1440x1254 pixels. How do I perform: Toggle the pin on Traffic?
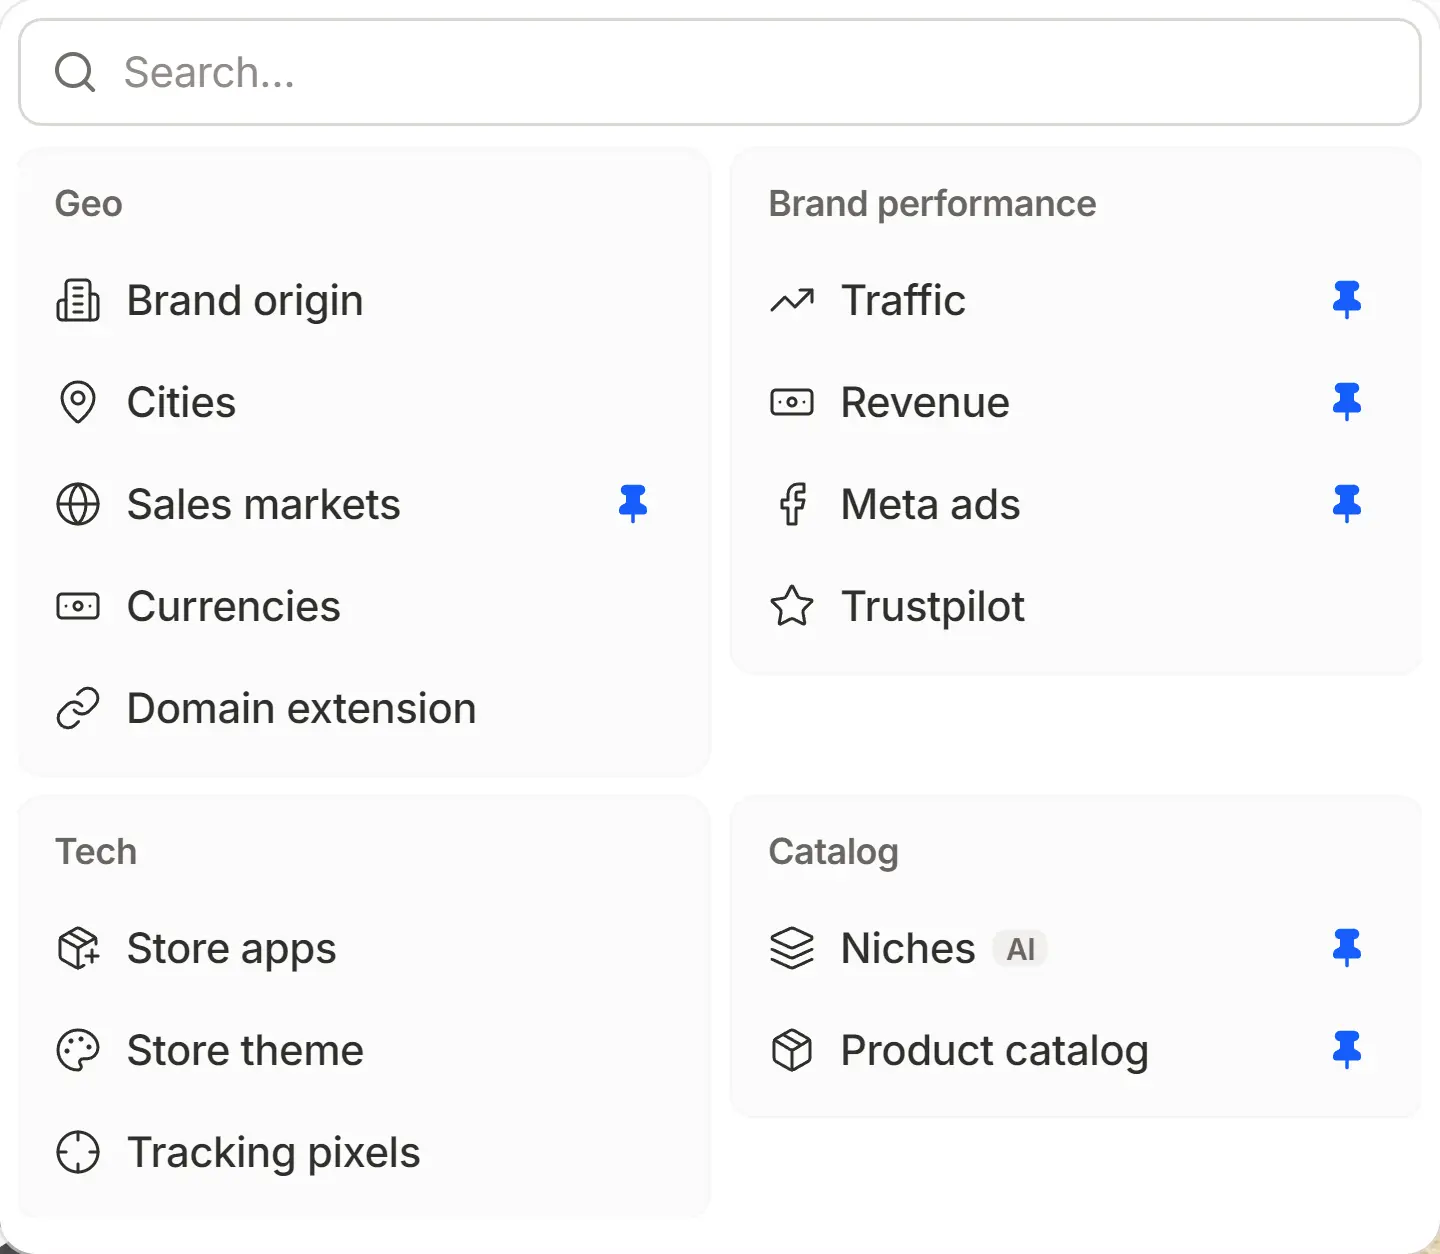[1347, 300]
